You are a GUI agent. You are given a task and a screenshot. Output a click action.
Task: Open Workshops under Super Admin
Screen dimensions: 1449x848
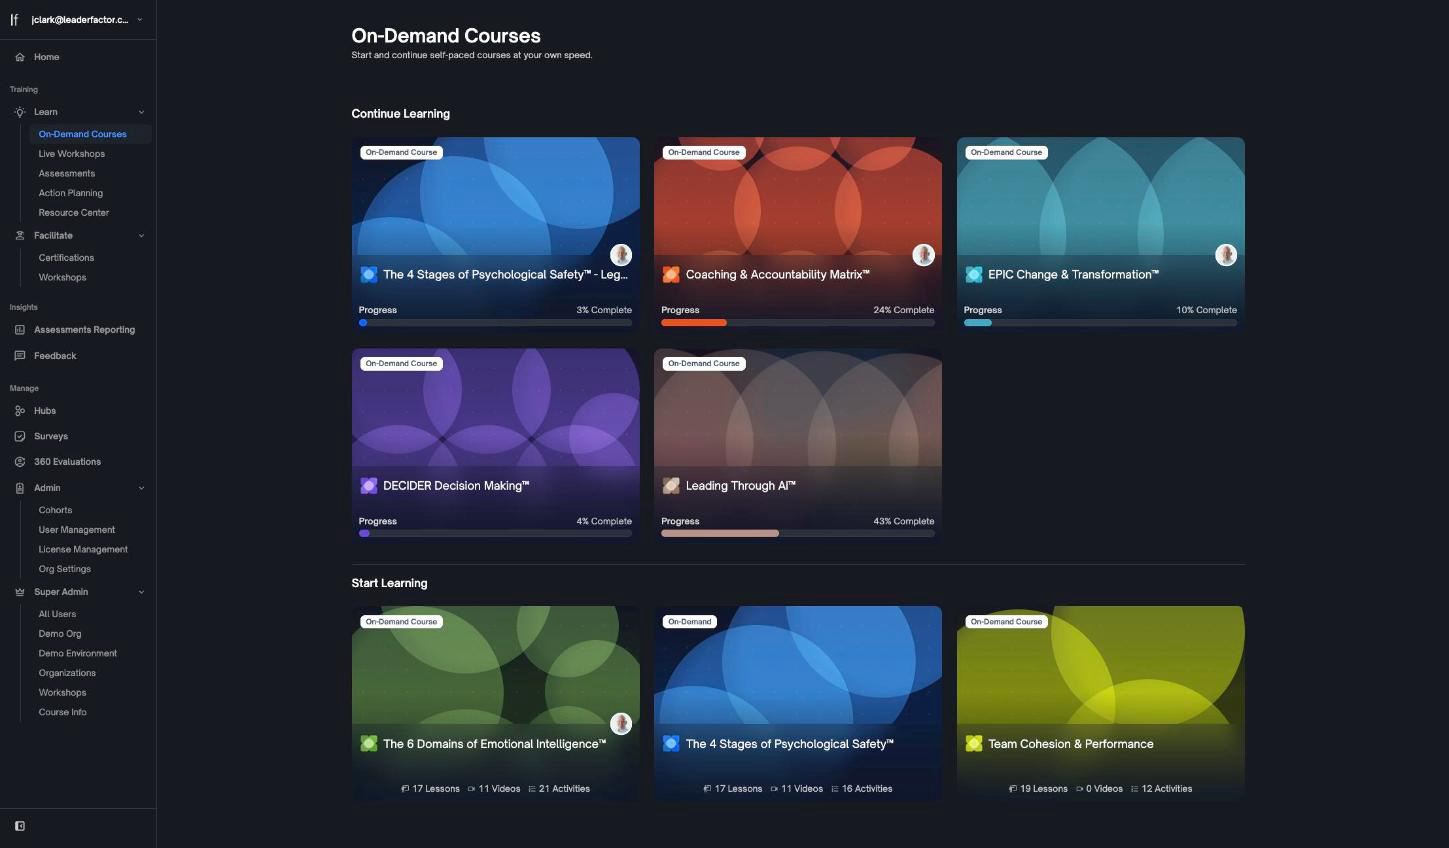pyautogui.click(x=62, y=693)
